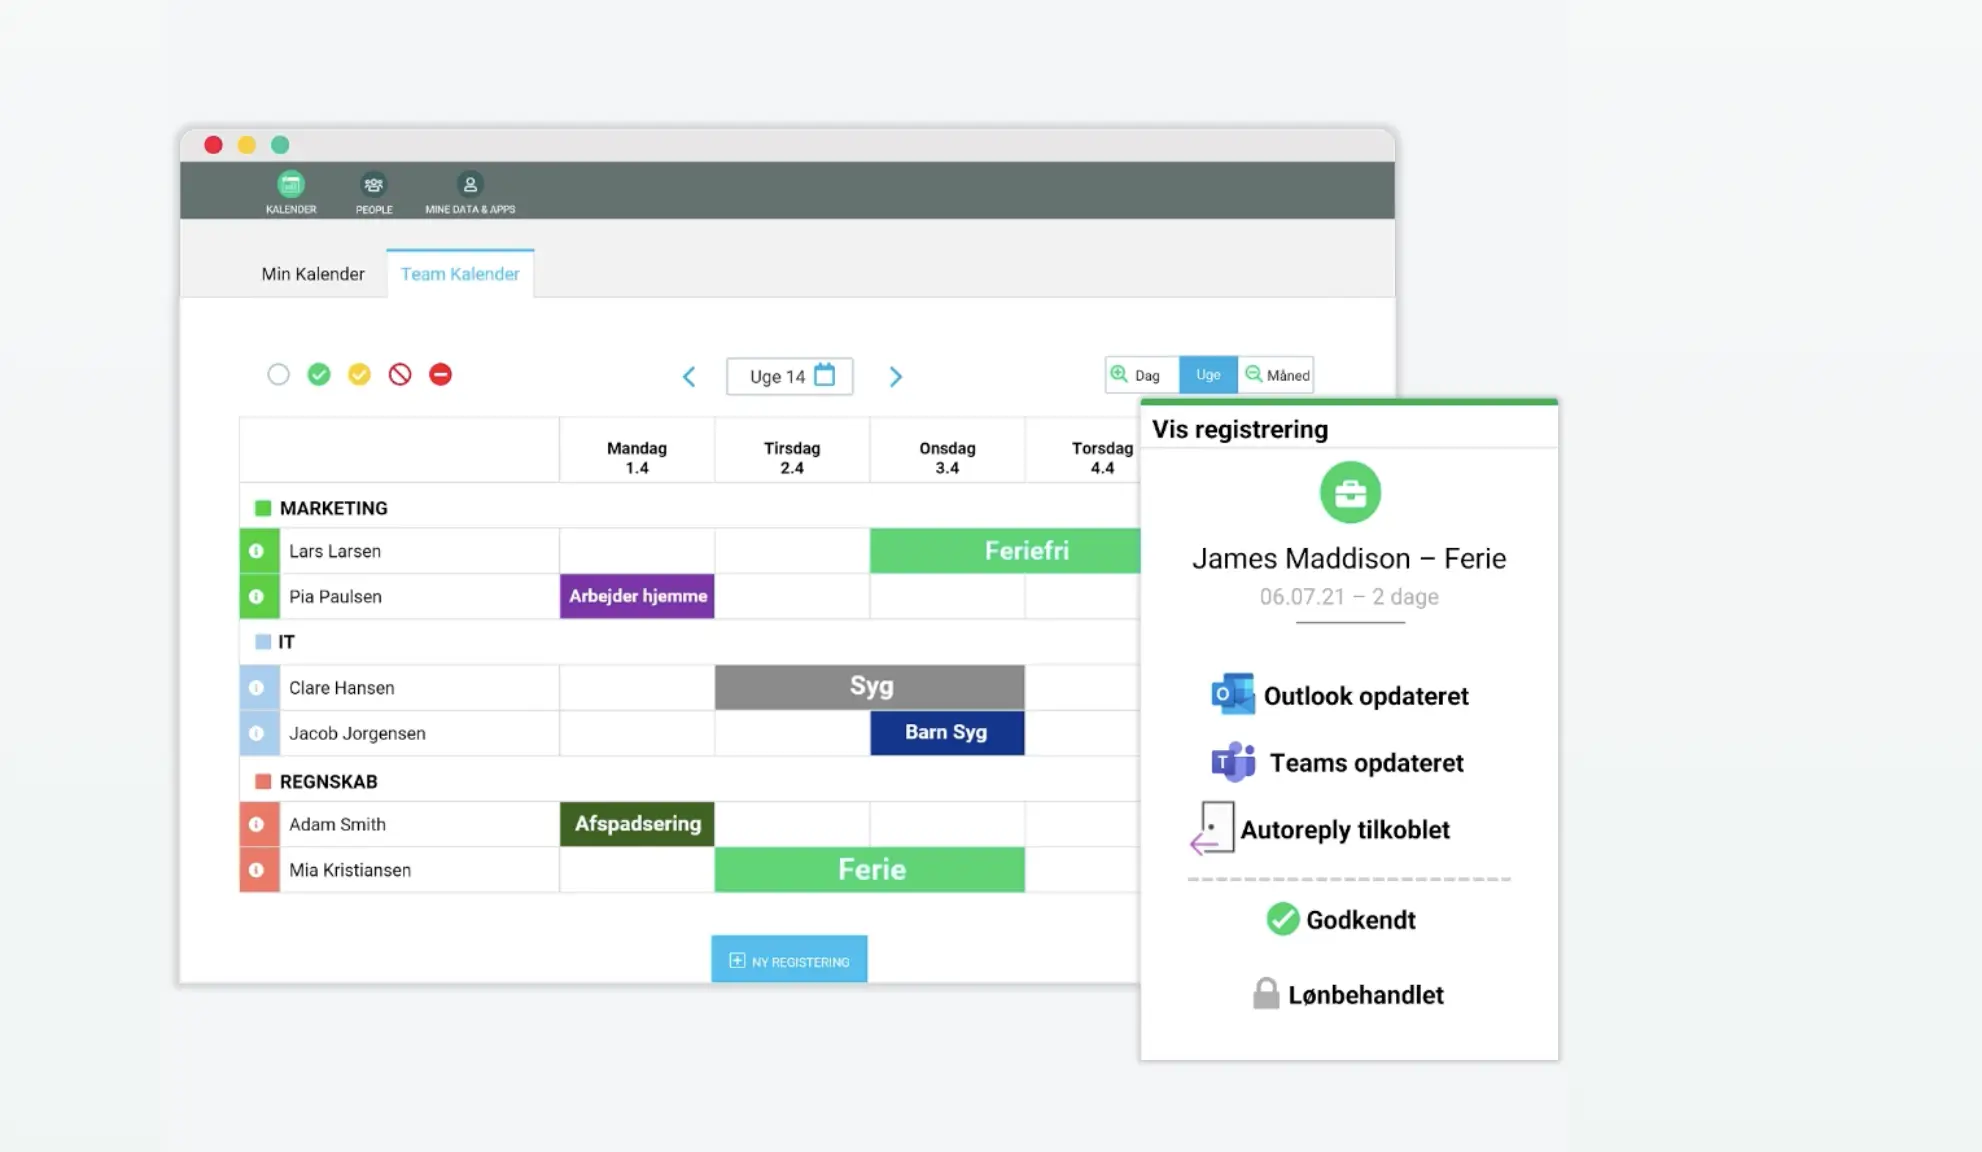Select the MARKETING group heading
1982x1152 pixels.
point(333,508)
